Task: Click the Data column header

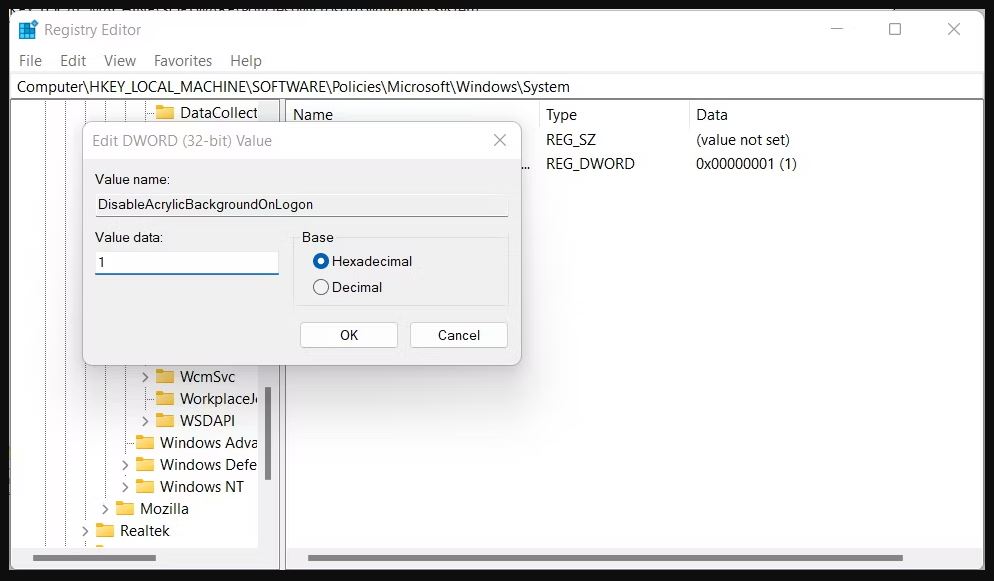Action: click(x=712, y=115)
